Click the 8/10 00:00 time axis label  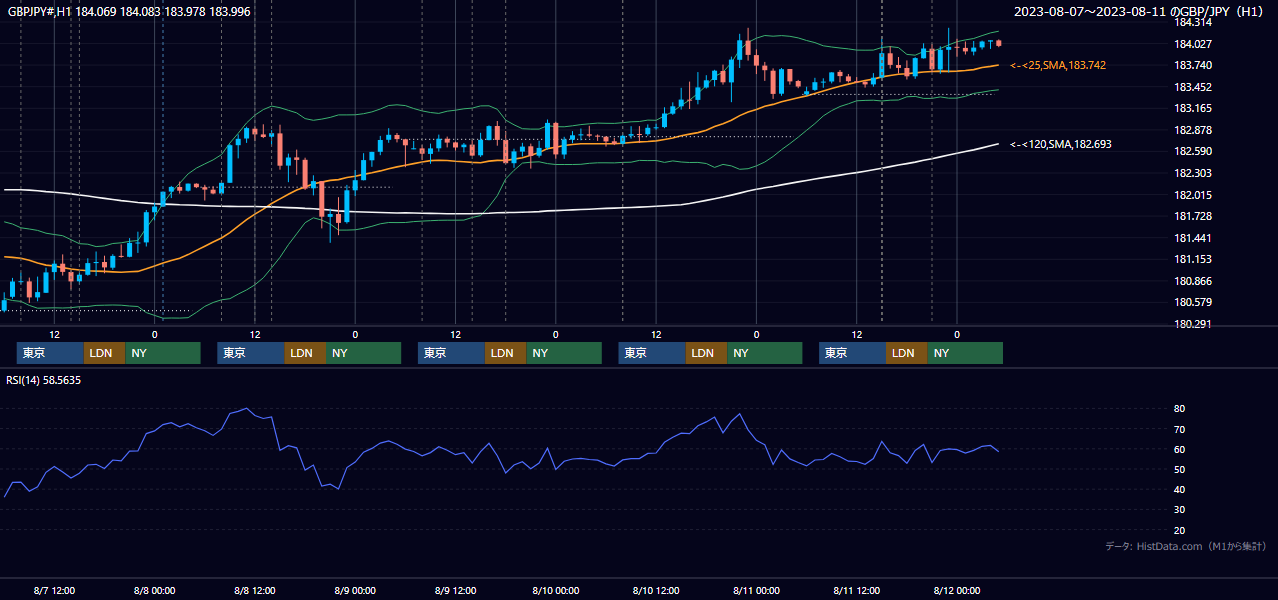[555, 591]
